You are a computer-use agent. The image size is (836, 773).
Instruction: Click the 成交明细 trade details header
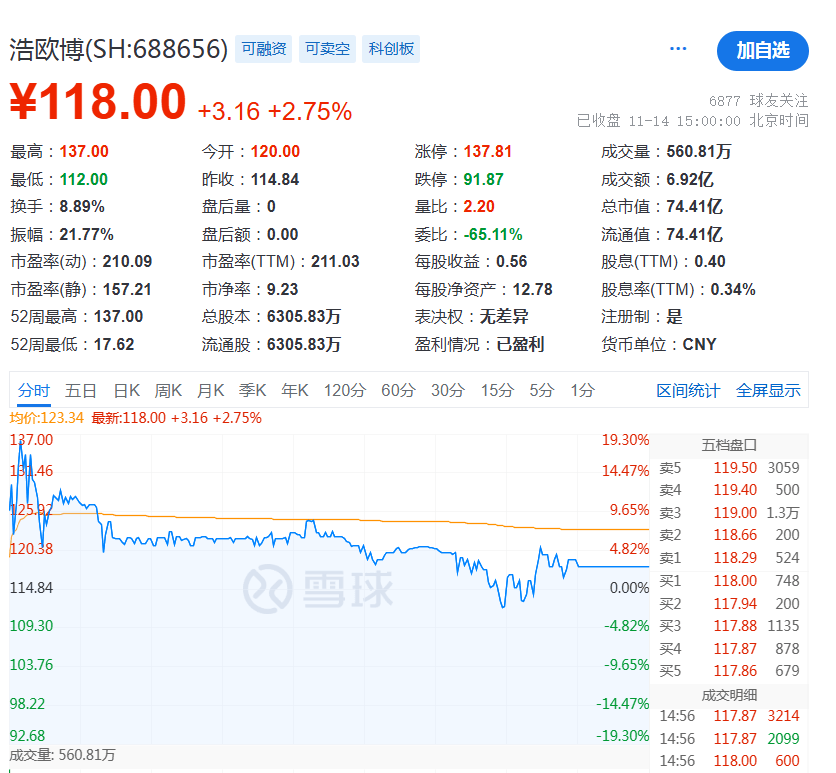(x=728, y=693)
